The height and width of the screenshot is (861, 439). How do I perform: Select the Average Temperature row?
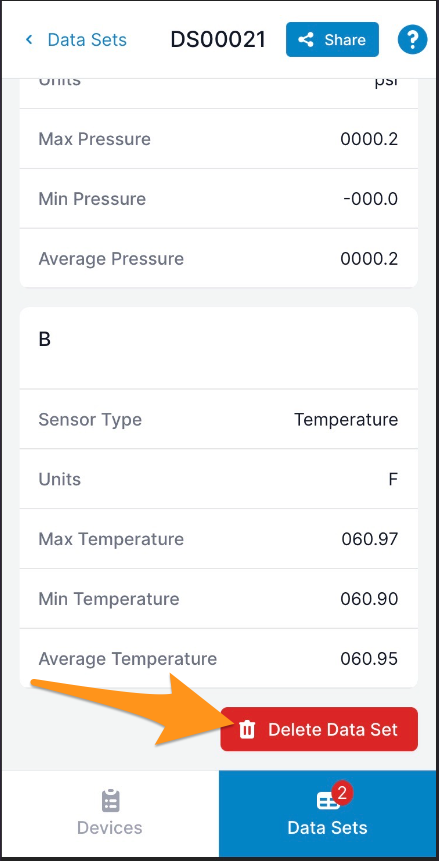point(219,658)
